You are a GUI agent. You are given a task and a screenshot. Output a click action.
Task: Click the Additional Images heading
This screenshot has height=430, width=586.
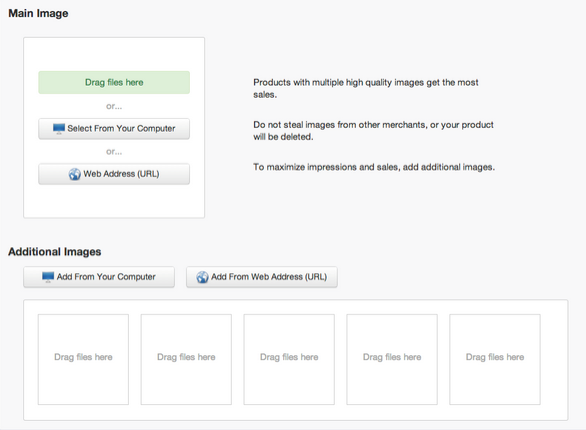tap(55, 252)
